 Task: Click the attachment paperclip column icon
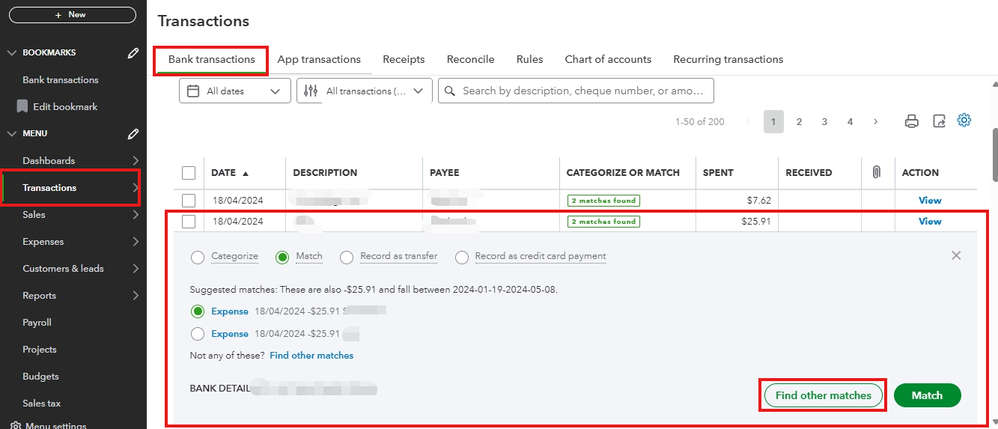click(876, 173)
